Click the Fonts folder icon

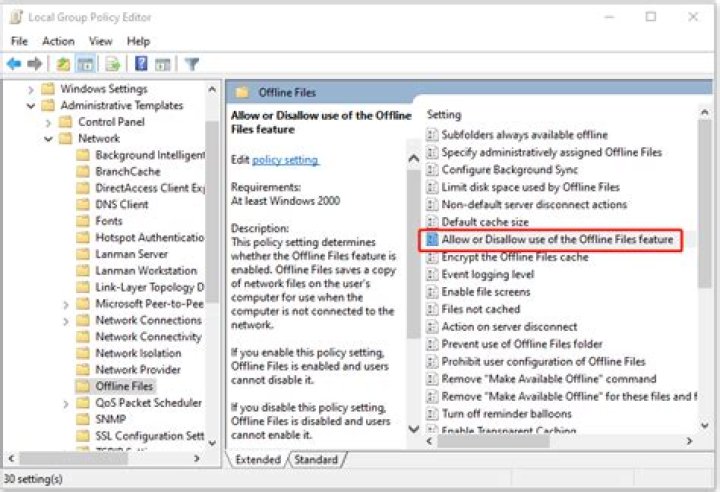pos(83,221)
